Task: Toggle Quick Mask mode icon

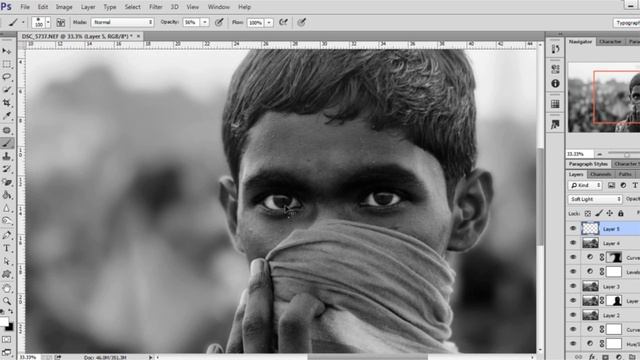Action: tap(7, 340)
